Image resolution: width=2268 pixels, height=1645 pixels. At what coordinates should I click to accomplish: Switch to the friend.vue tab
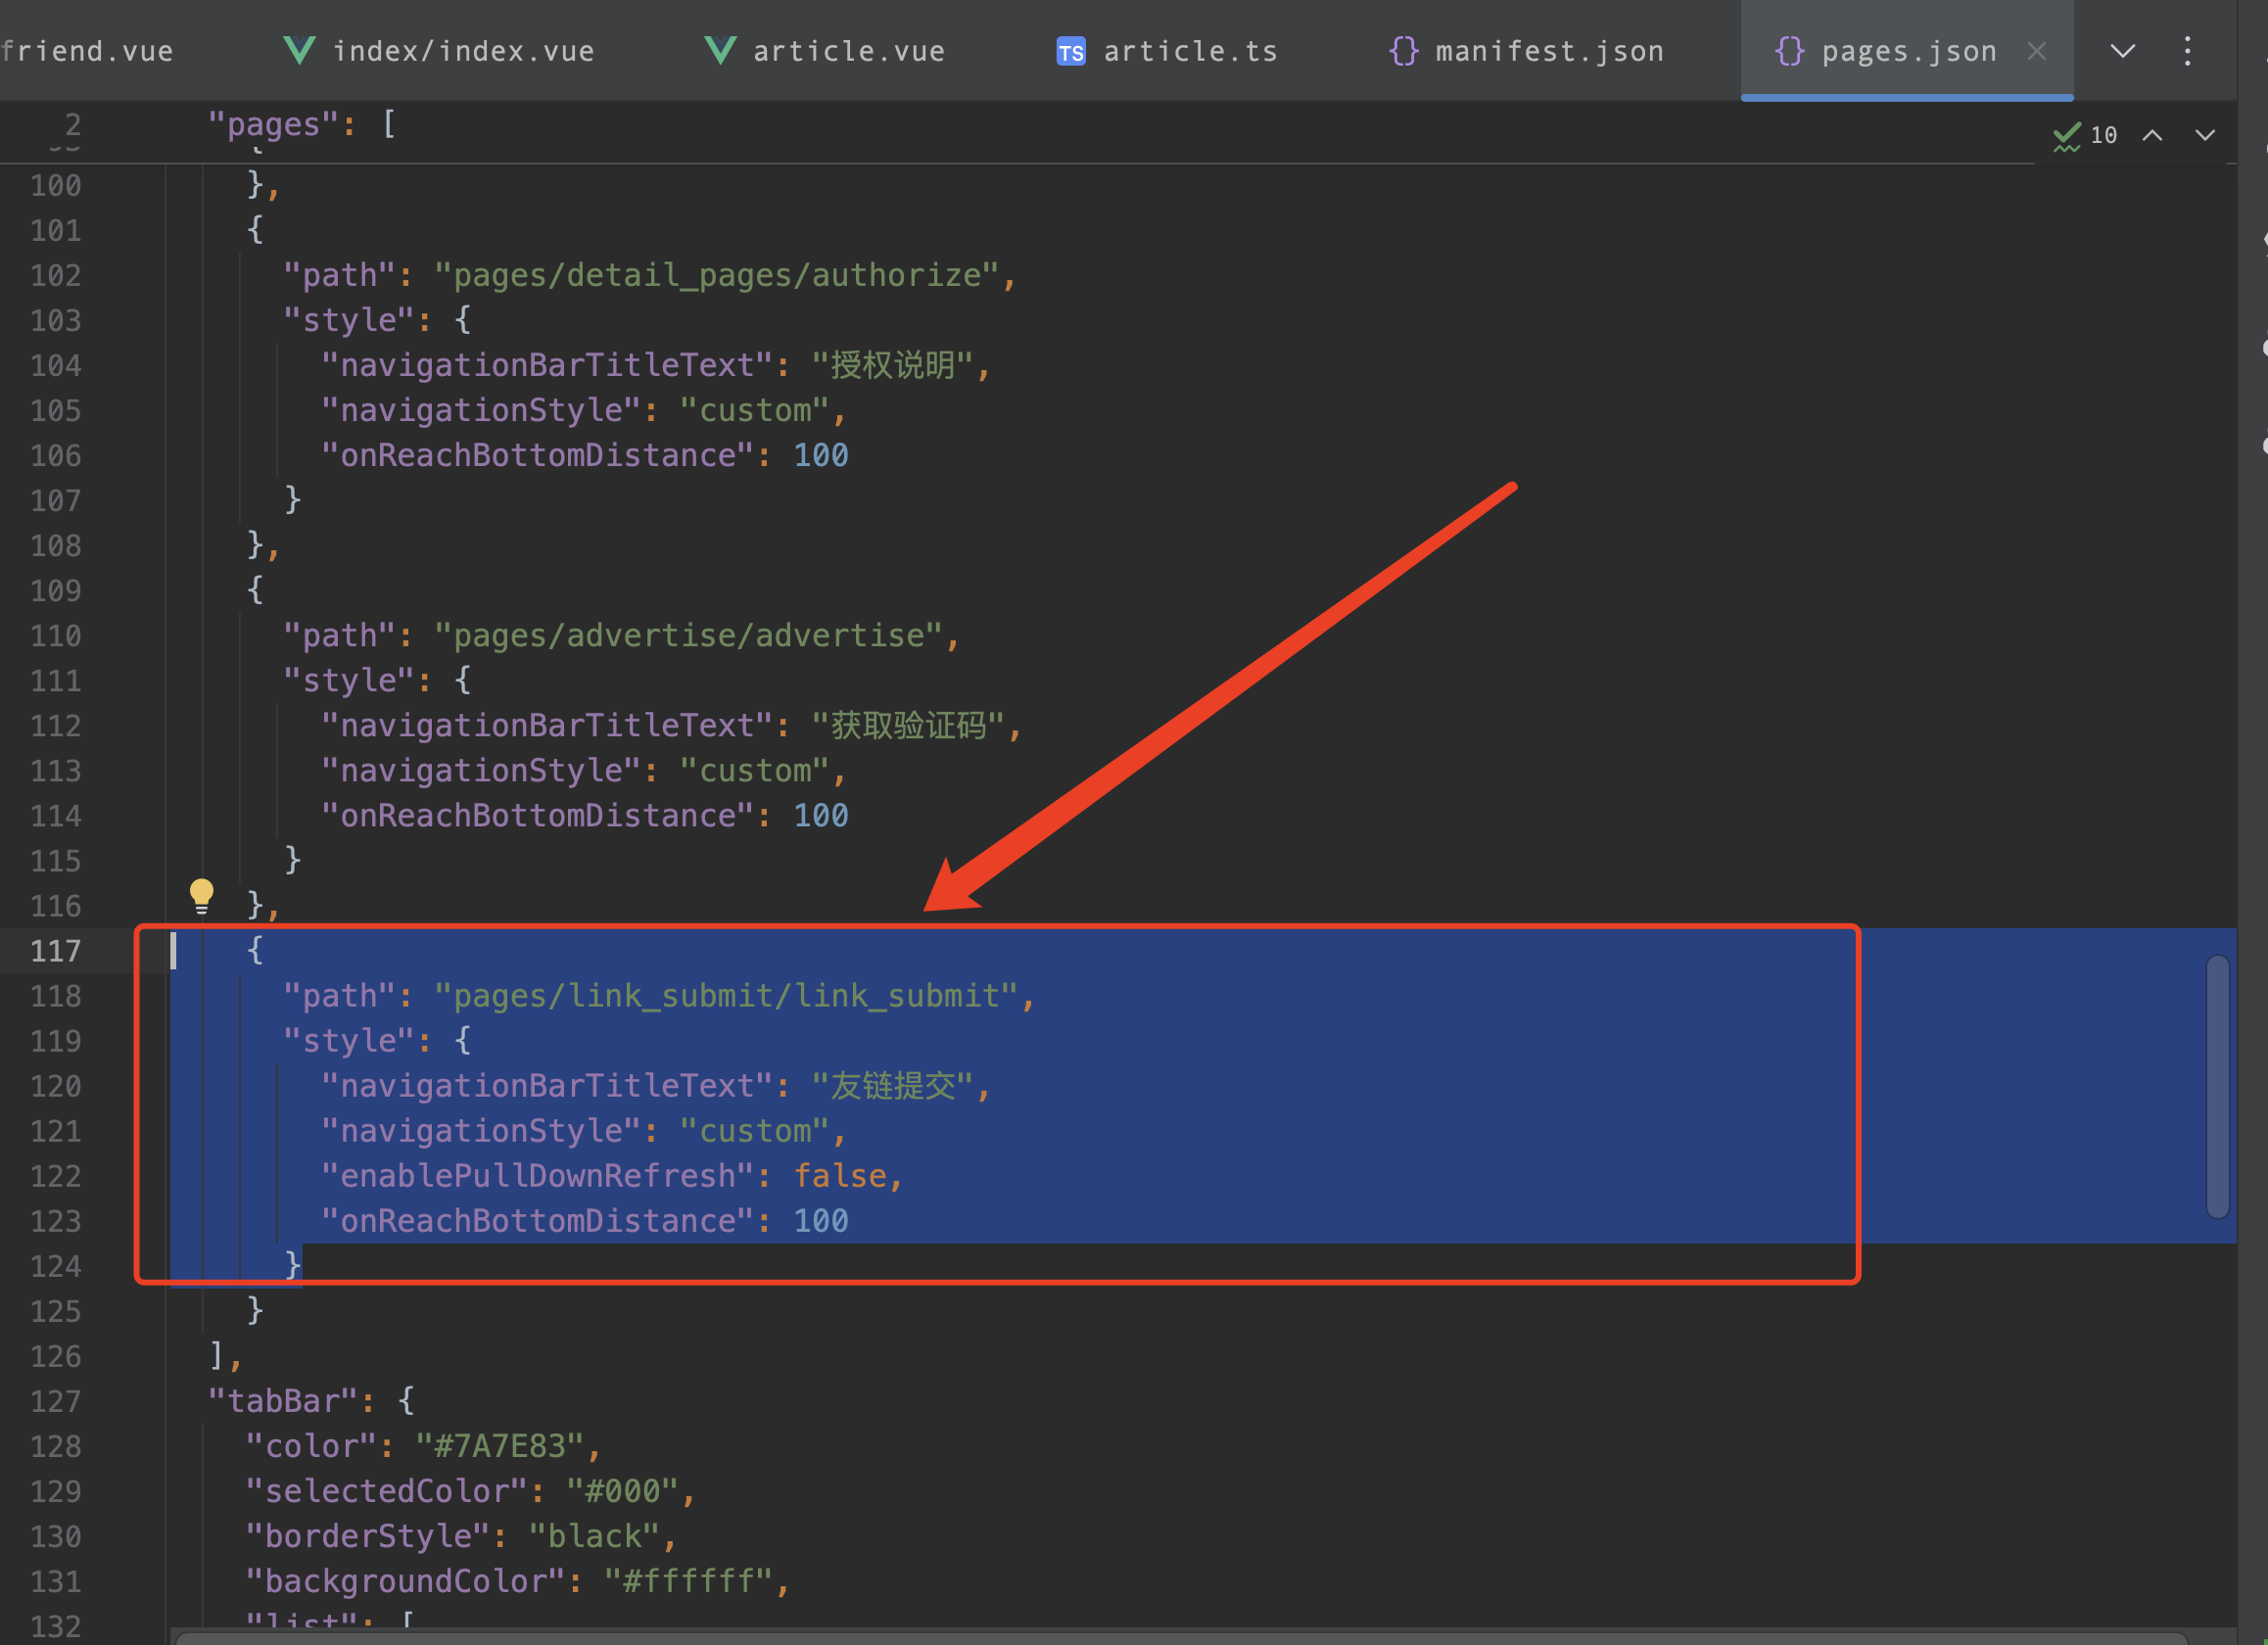click(x=88, y=51)
